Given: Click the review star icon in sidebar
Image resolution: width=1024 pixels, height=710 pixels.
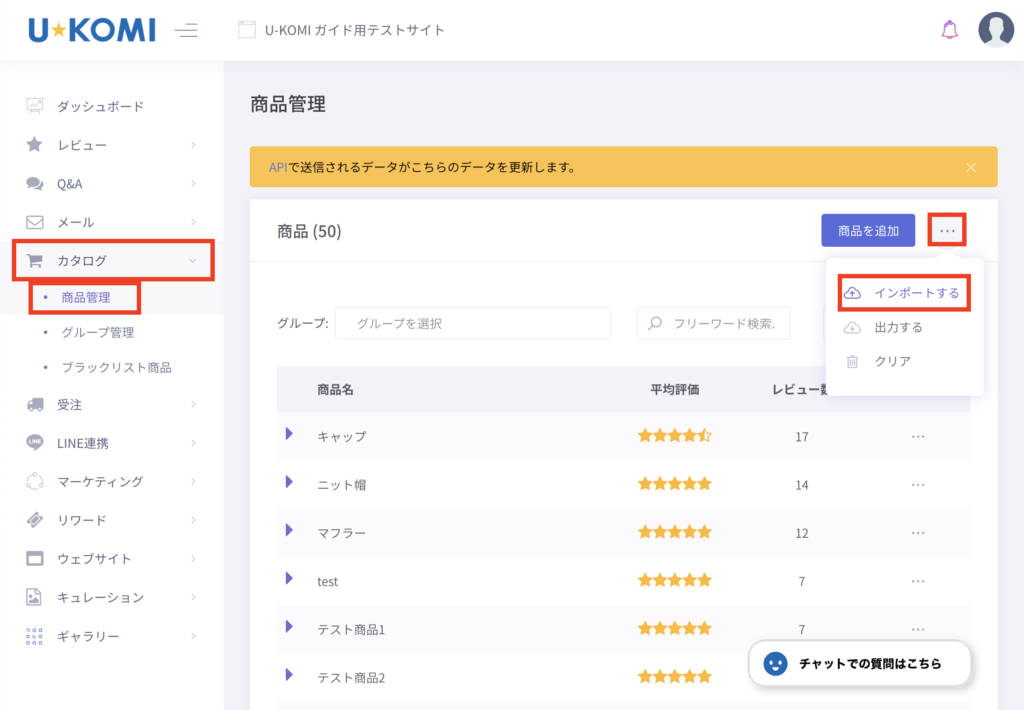Looking at the screenshot, I should click(35, 145).
